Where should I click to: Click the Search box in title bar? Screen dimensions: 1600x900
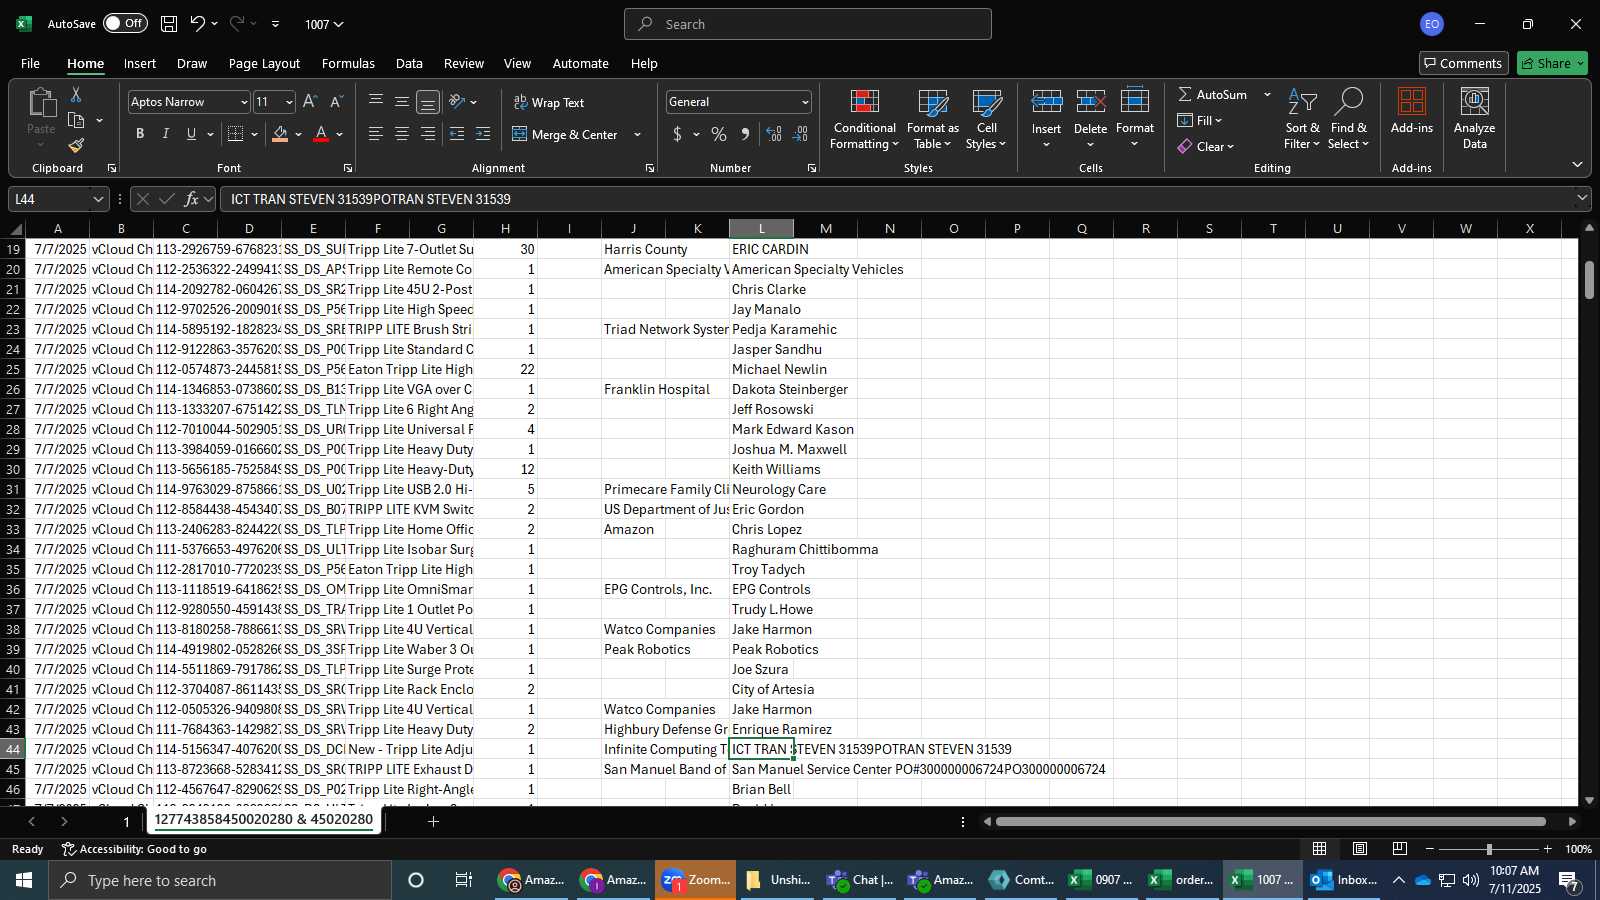click(808, 24)
